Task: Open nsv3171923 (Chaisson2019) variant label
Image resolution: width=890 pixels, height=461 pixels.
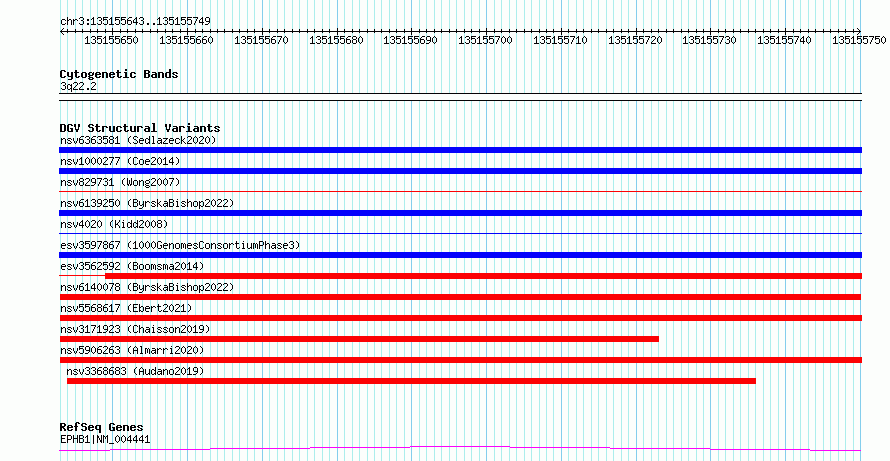Action: [135, 329]
